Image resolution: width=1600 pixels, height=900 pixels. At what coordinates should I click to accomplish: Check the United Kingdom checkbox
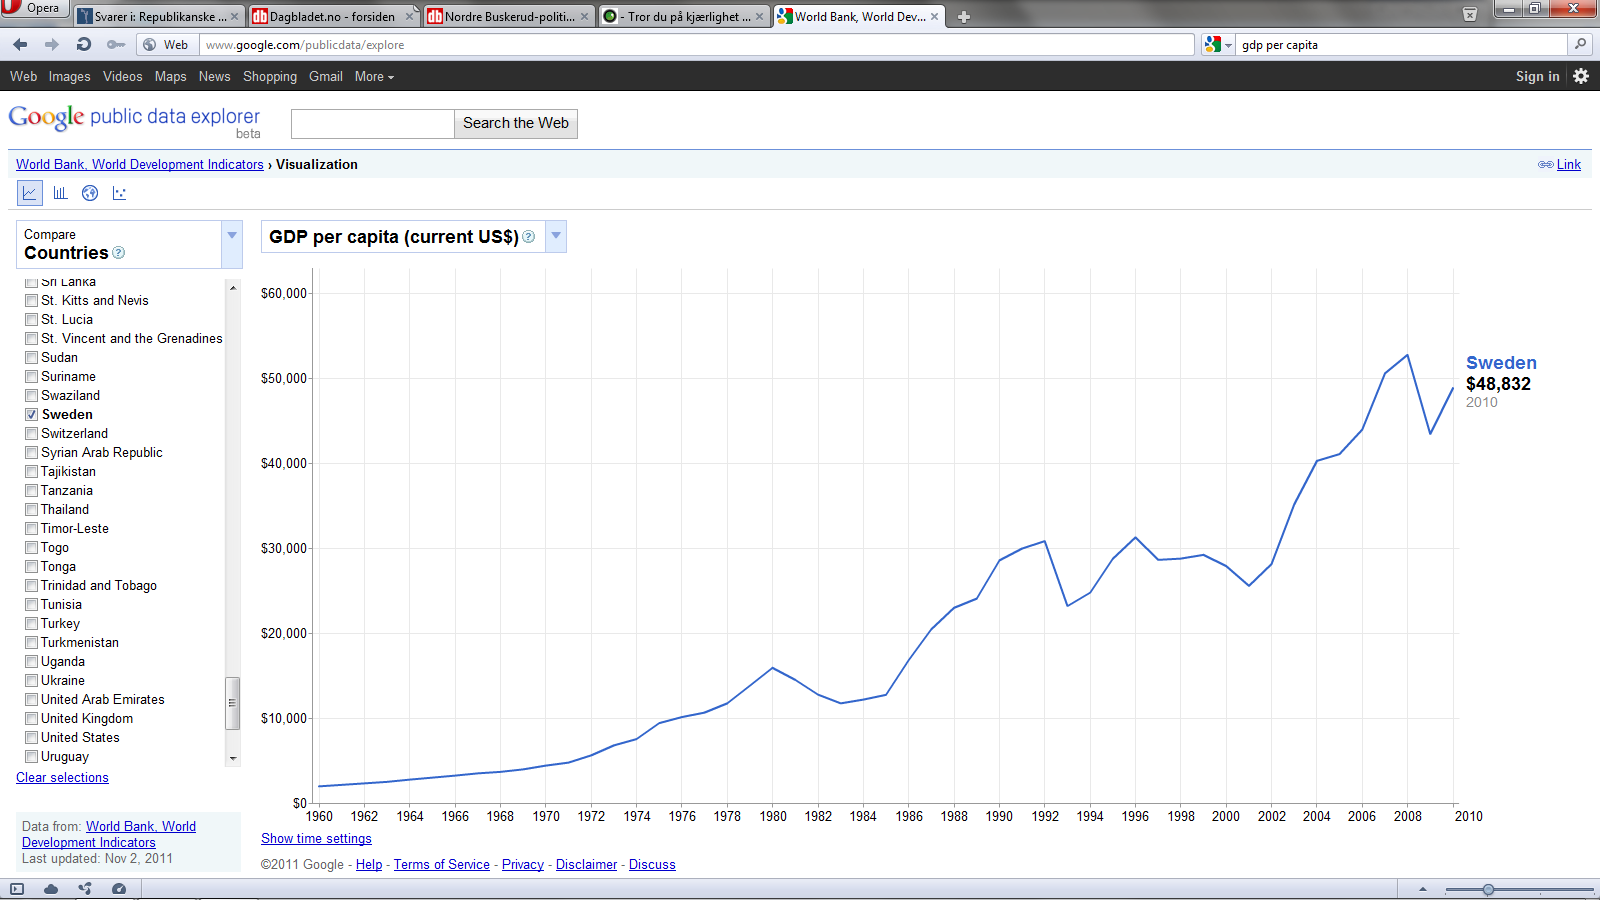32,719
